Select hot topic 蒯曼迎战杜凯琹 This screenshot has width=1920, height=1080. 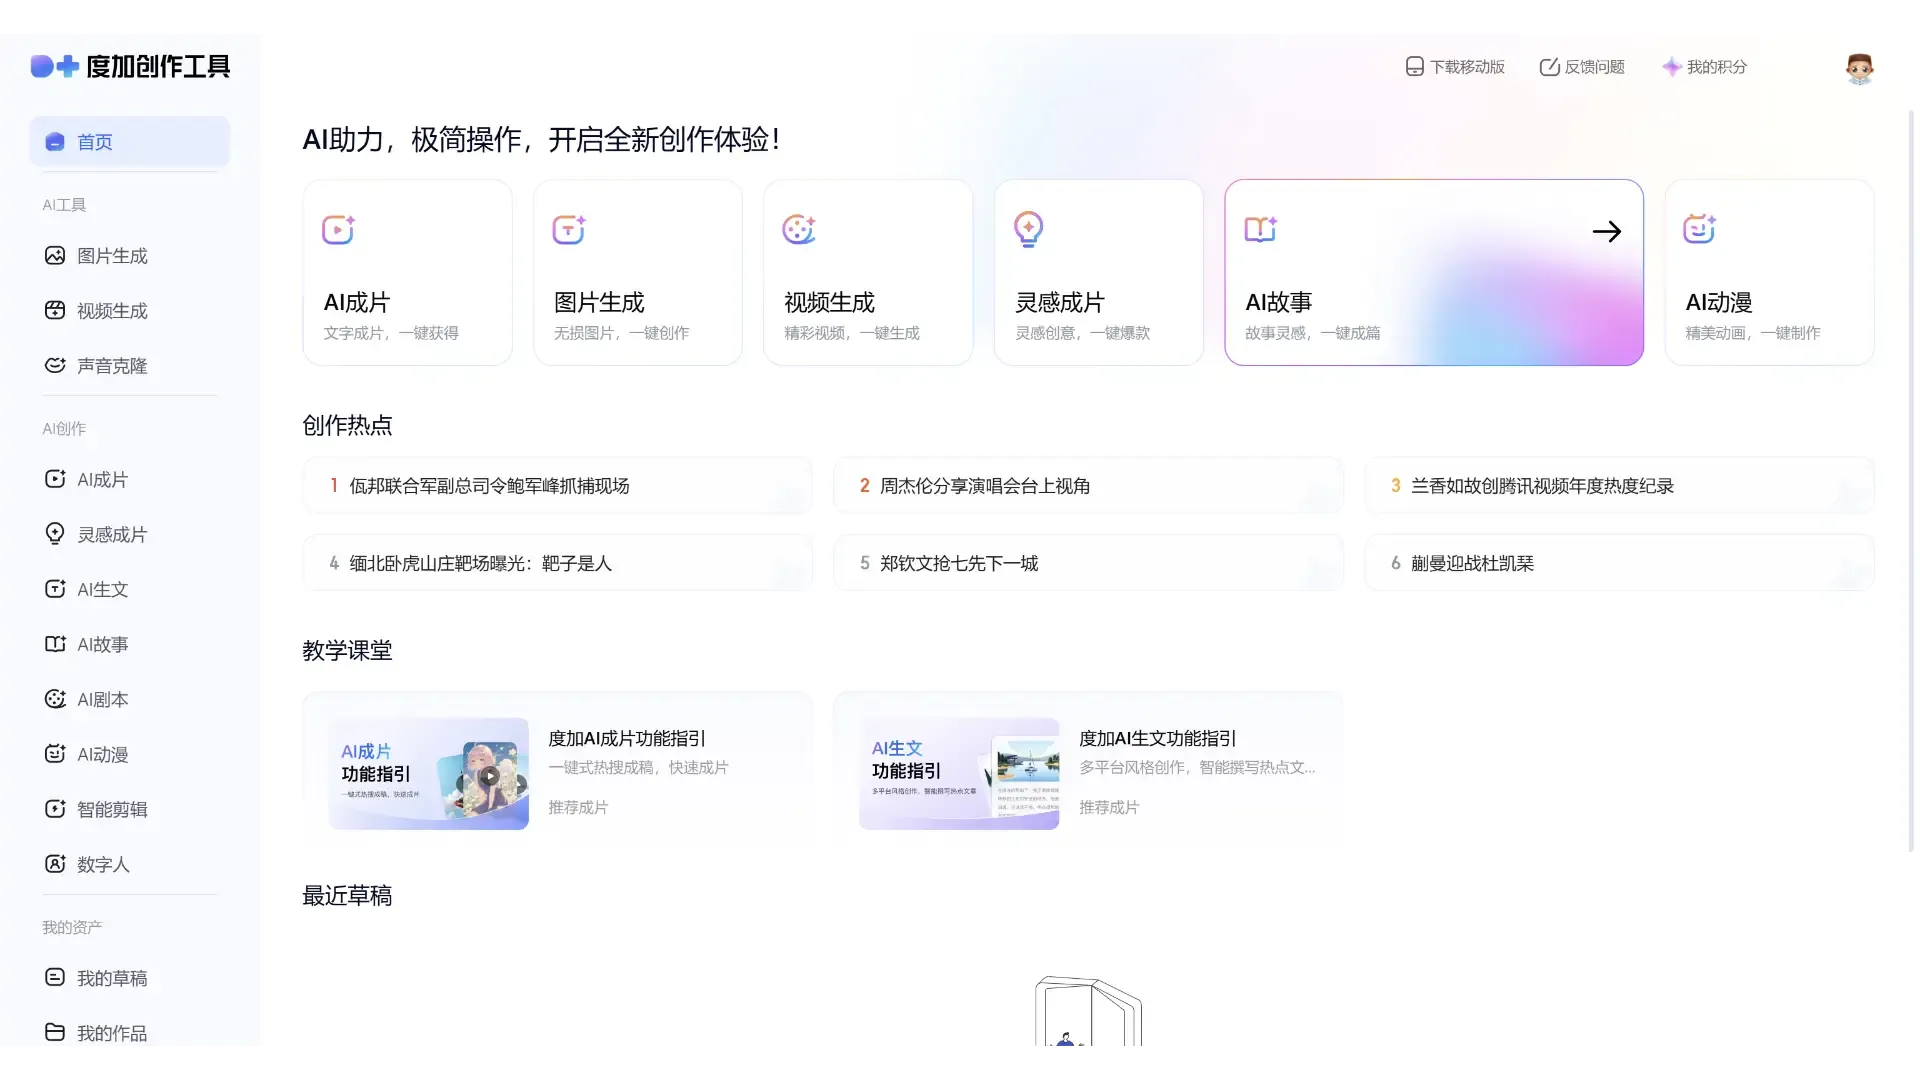click(x=1619, y=563)
